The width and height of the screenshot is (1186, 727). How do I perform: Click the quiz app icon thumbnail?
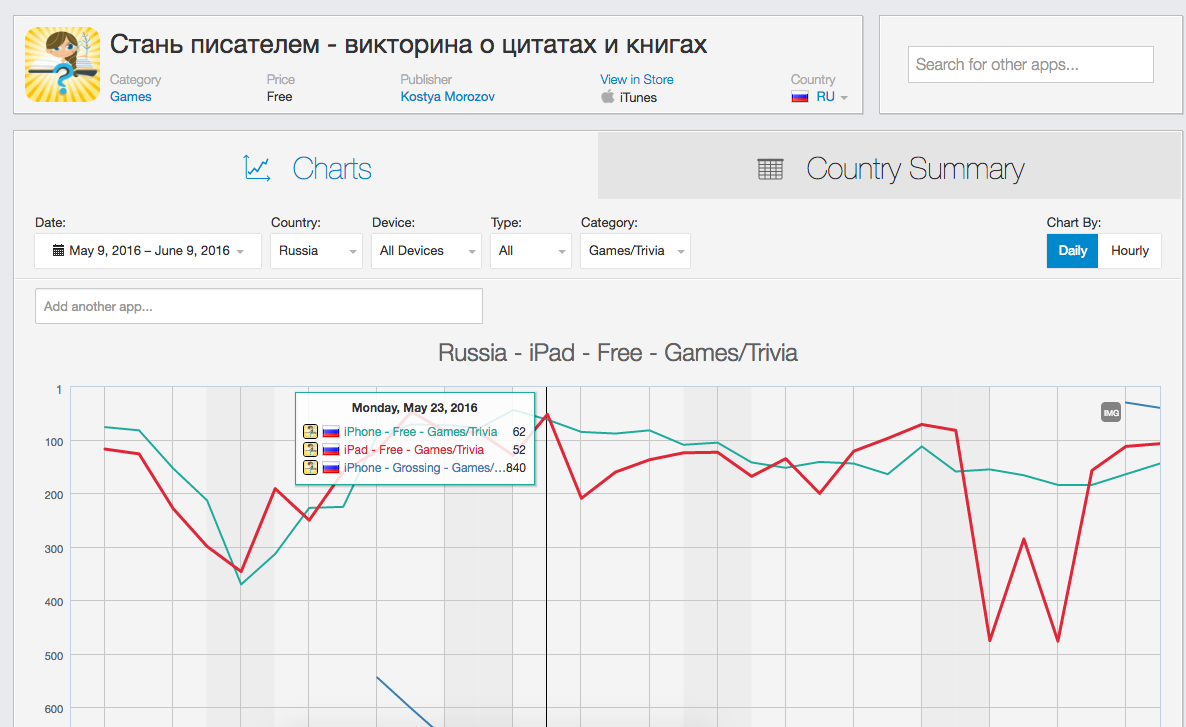(x=62, y=62)
